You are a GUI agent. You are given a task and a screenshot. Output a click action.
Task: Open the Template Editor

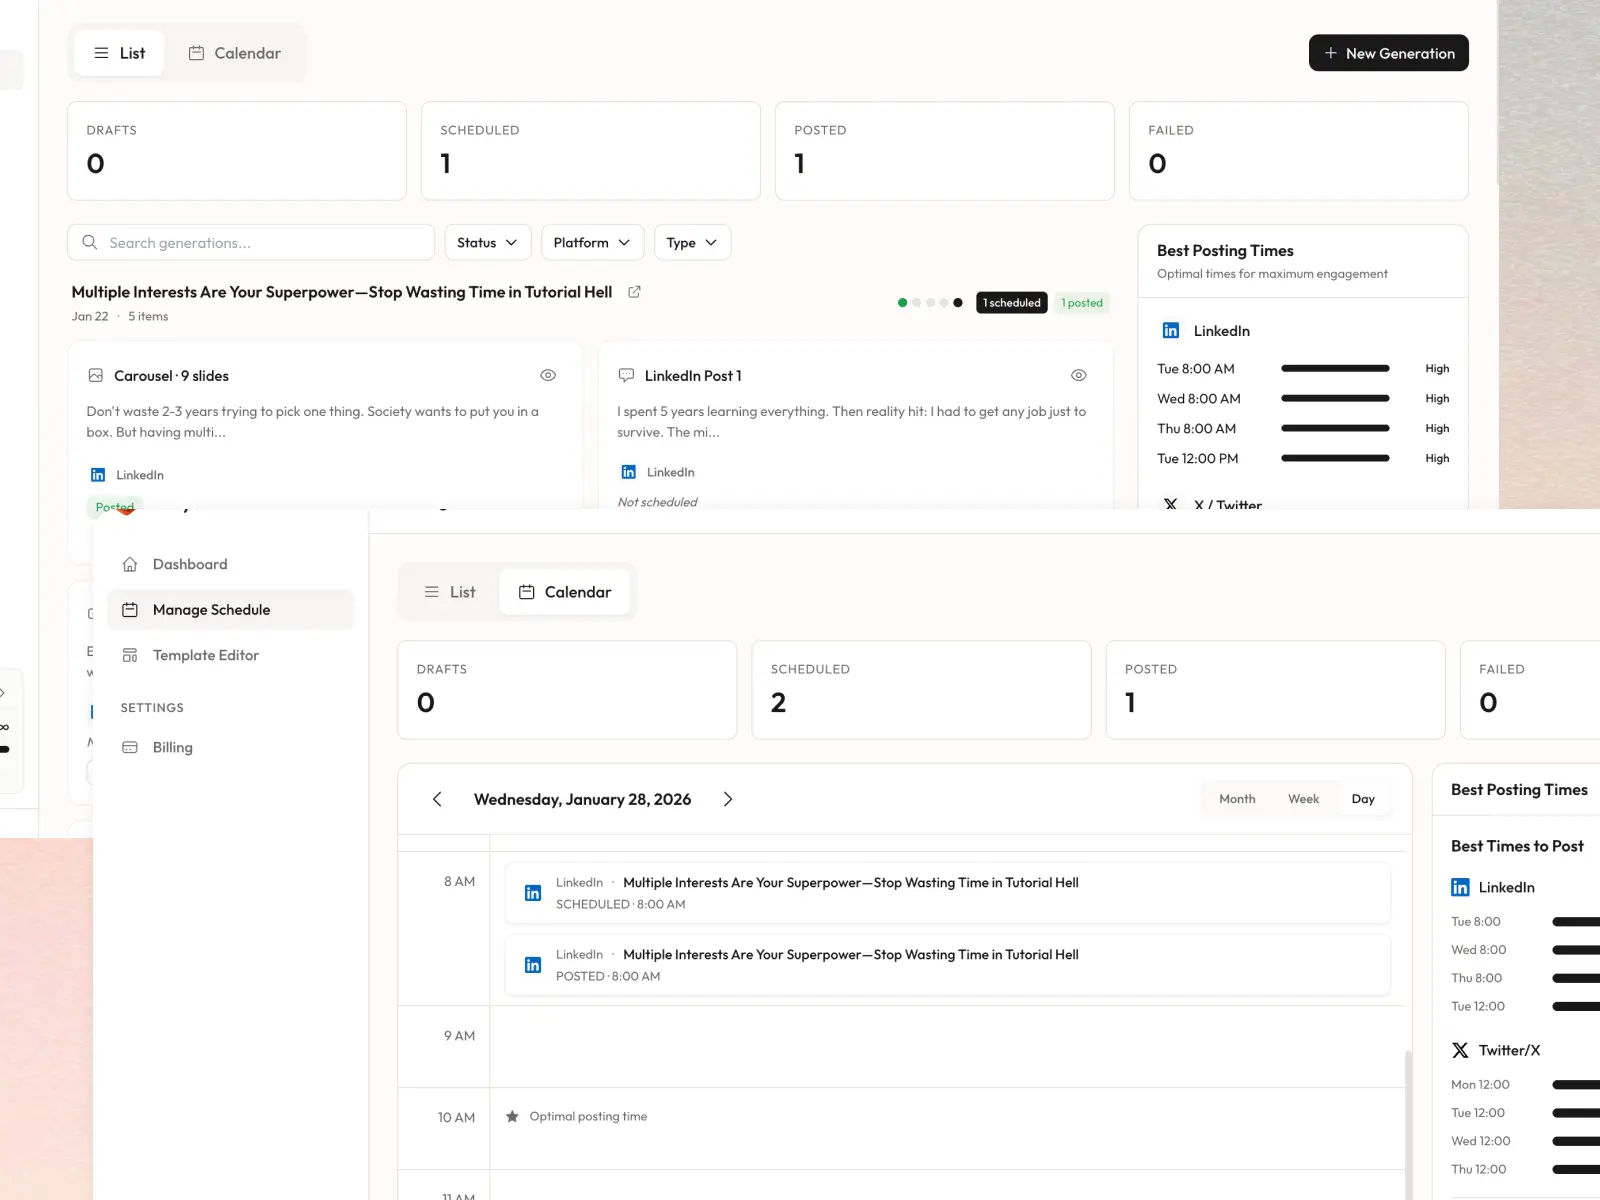pyautogui.click(x=205, y=655)
